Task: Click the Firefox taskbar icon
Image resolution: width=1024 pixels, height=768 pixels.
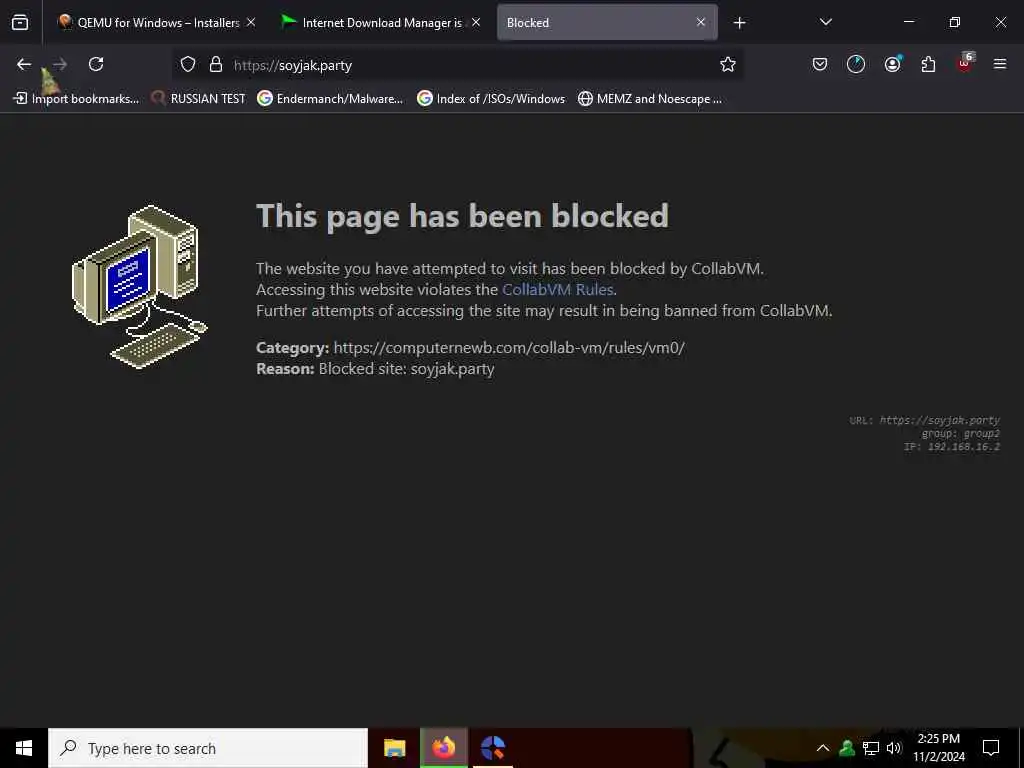Action: click(444, 748)
